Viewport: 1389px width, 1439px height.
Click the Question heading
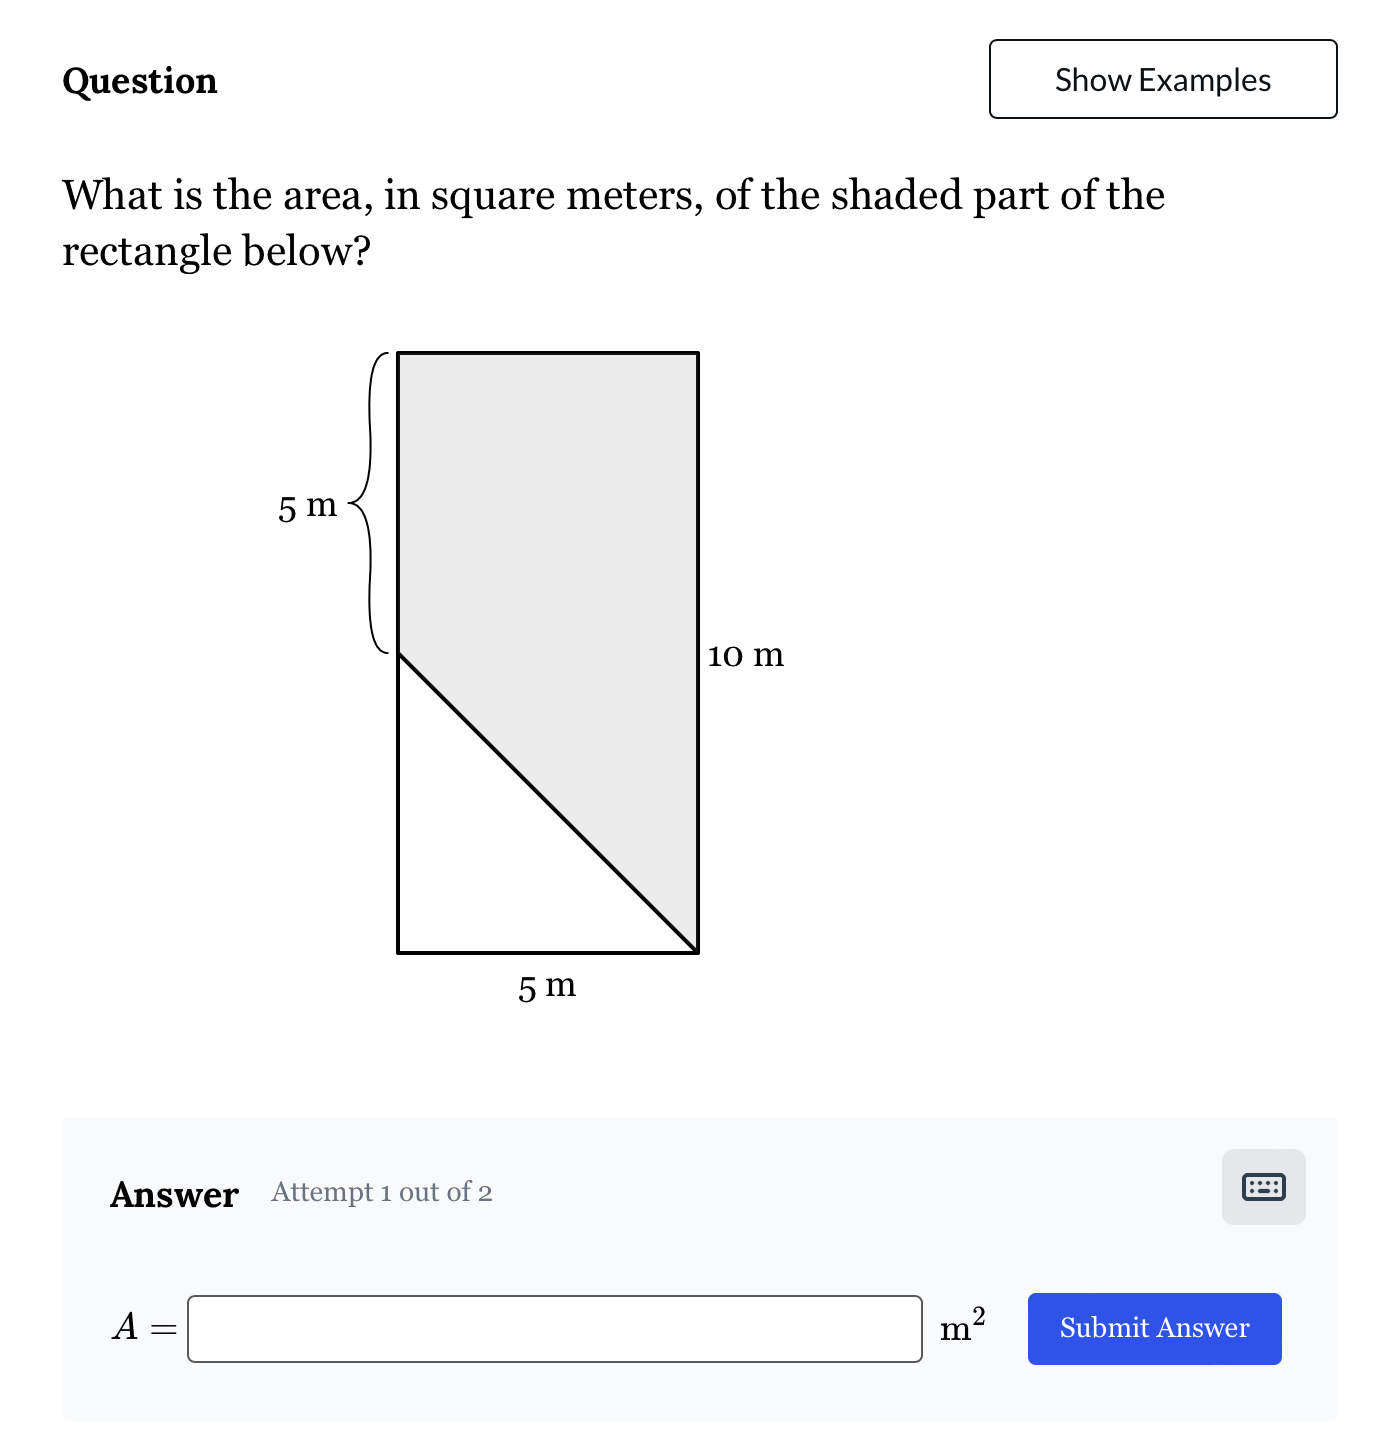click(138, 80)
